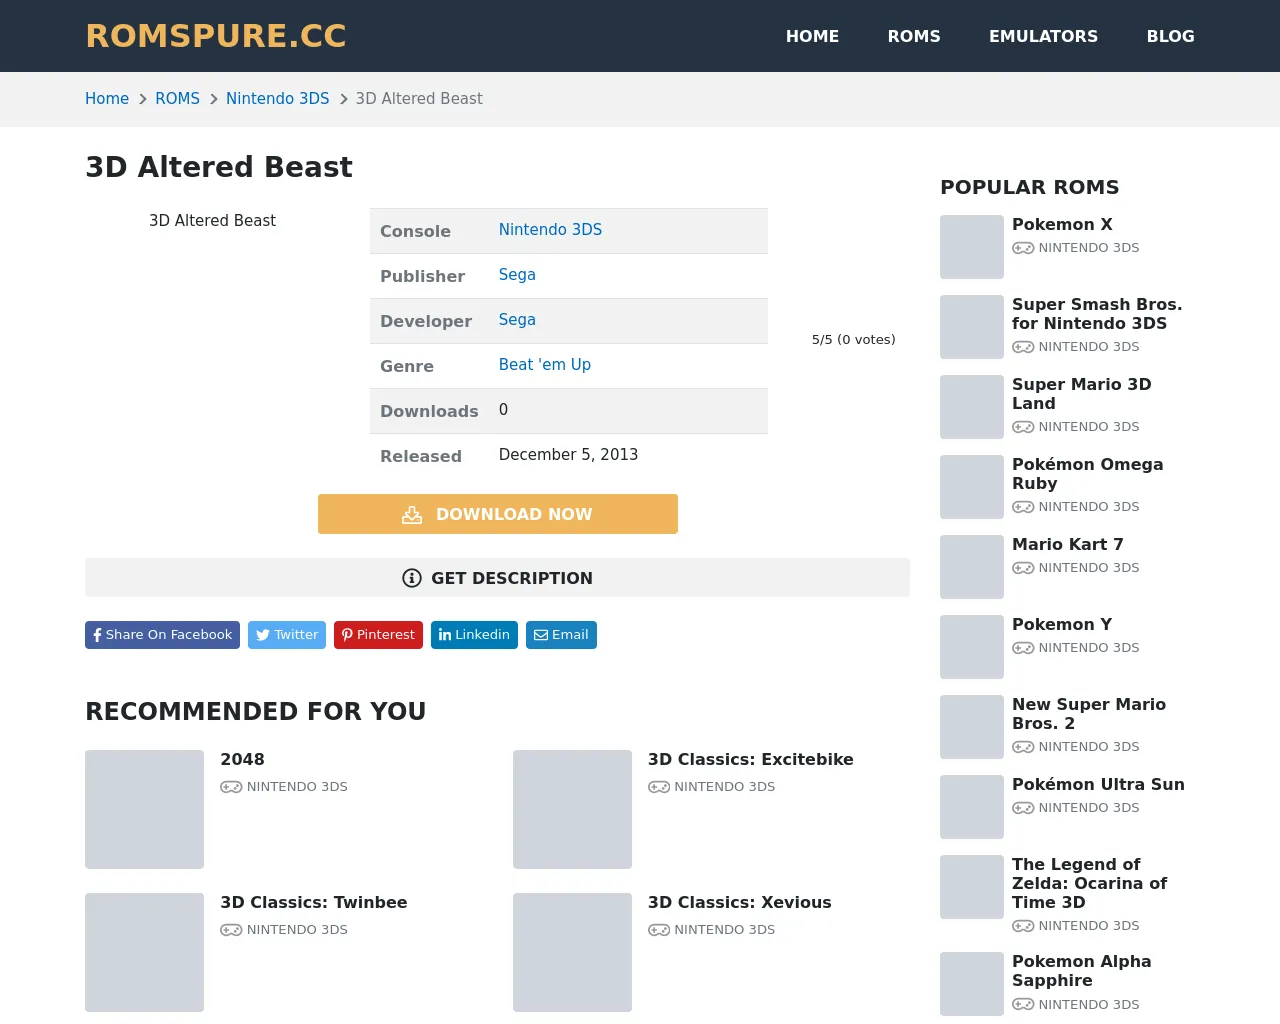Click the Facebook share icon
This screenshot has height=1024, width=1280.
(x=97, y=635)
